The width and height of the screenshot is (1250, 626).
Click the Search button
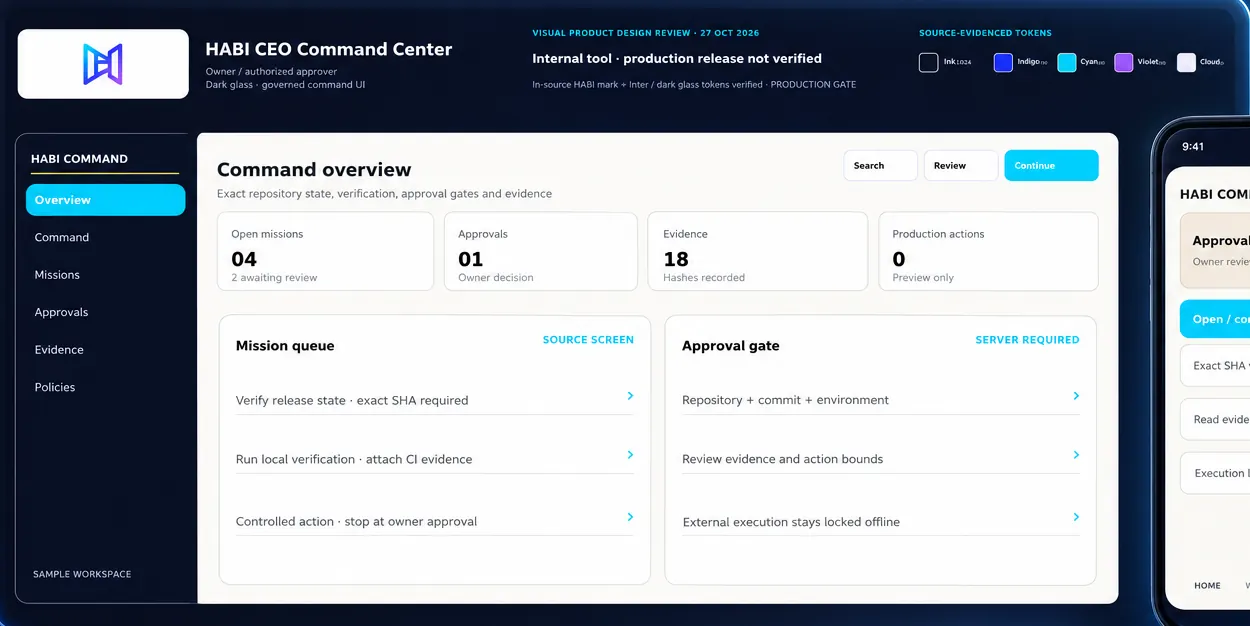click(880, 166)
